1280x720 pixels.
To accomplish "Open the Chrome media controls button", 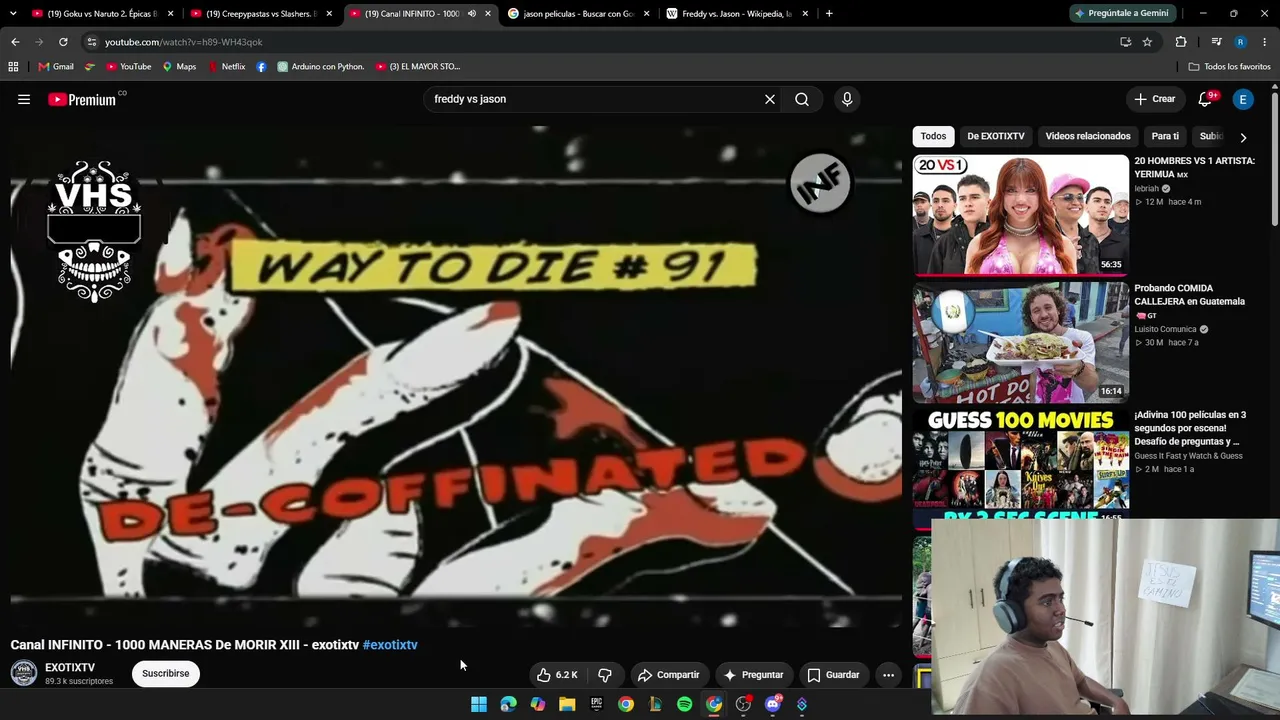I will 1216,42.
